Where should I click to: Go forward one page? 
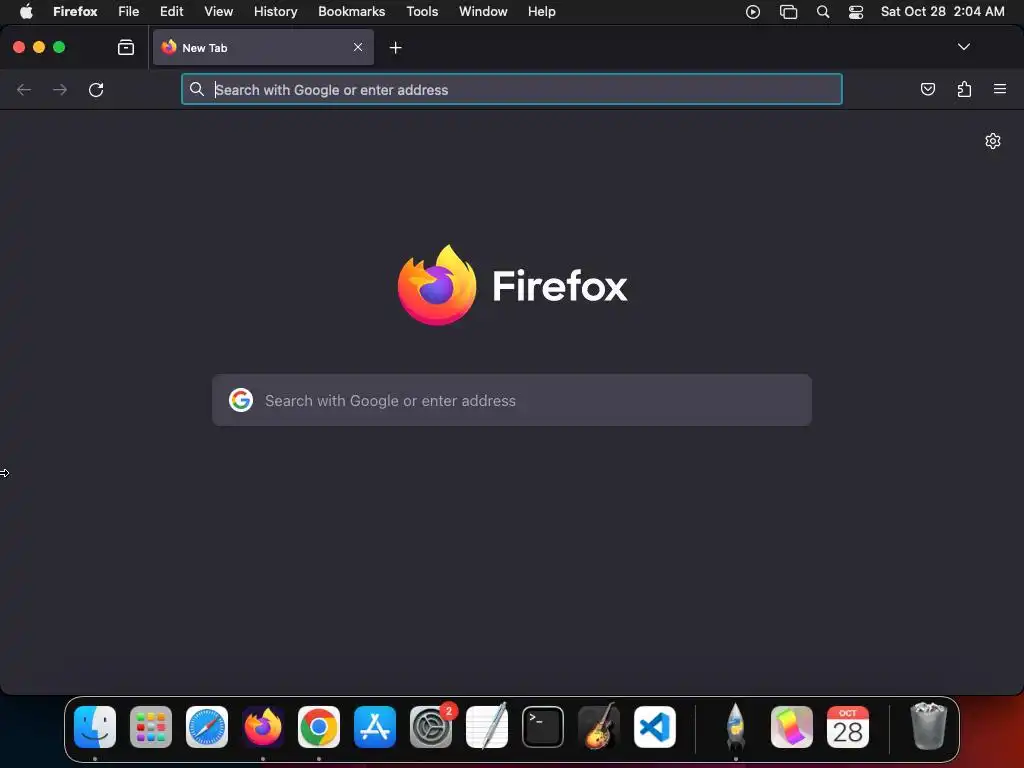(60, 89)
